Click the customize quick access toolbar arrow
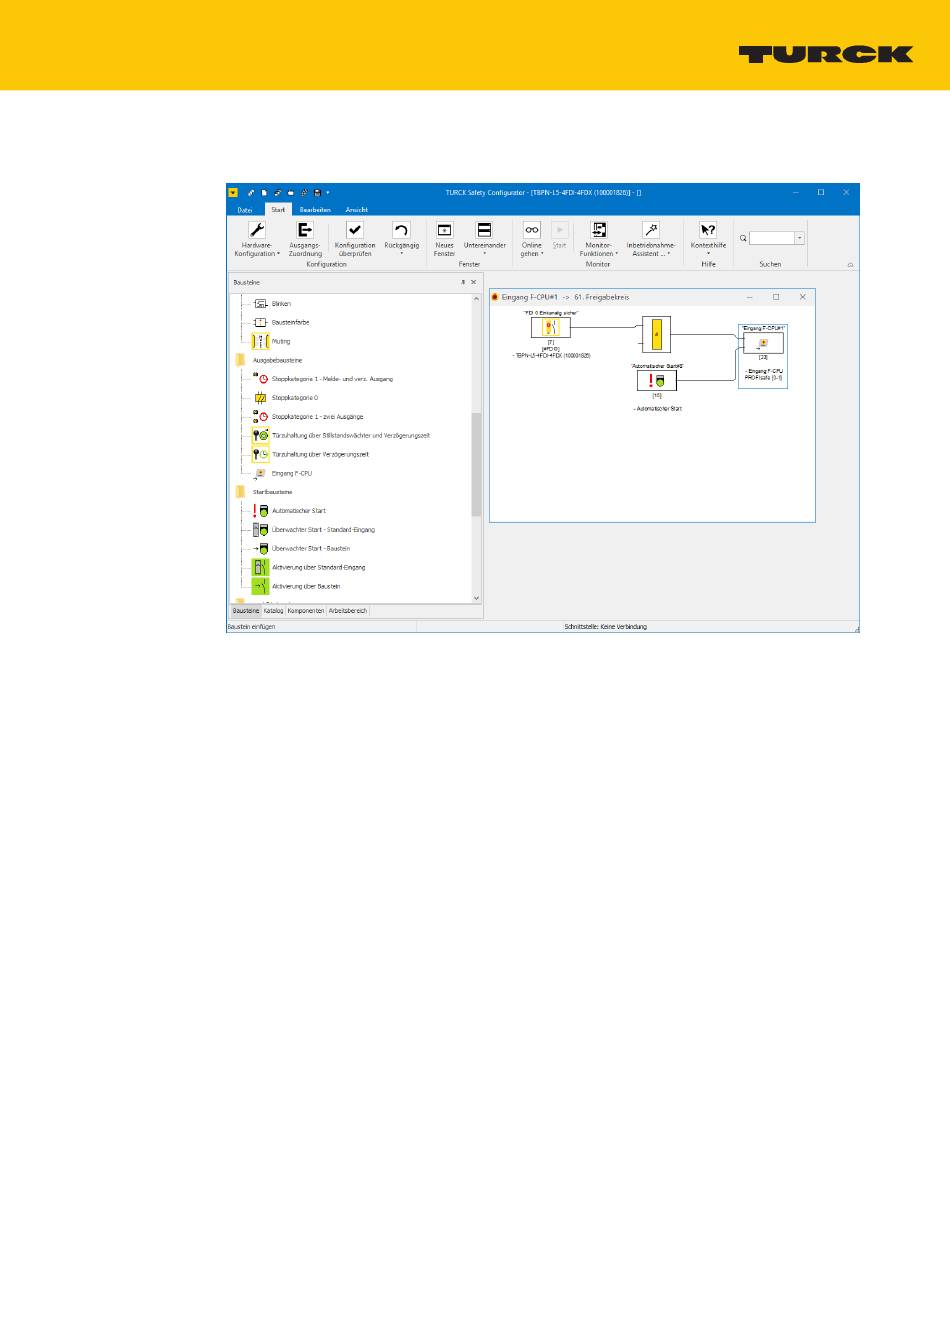The width and height of the screenshot is (950, 1344). pos(328,192)
